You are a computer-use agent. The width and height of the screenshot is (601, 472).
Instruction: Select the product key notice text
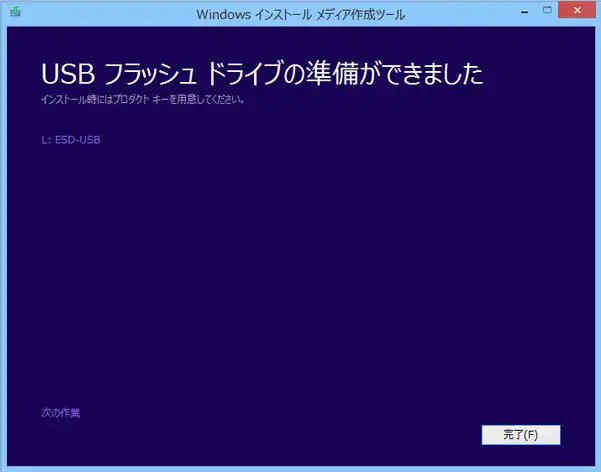pyautogui.click(x=143, y=100)
